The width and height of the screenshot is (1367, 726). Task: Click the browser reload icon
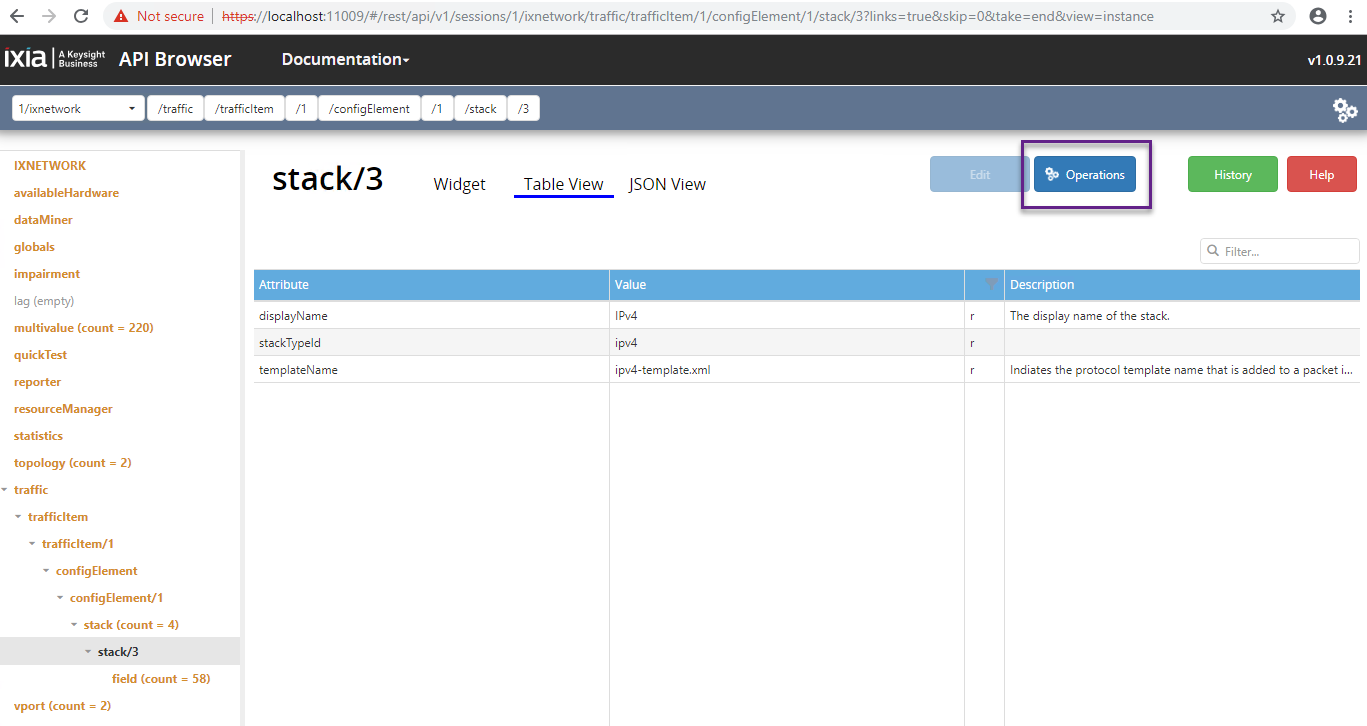point(81,16)
